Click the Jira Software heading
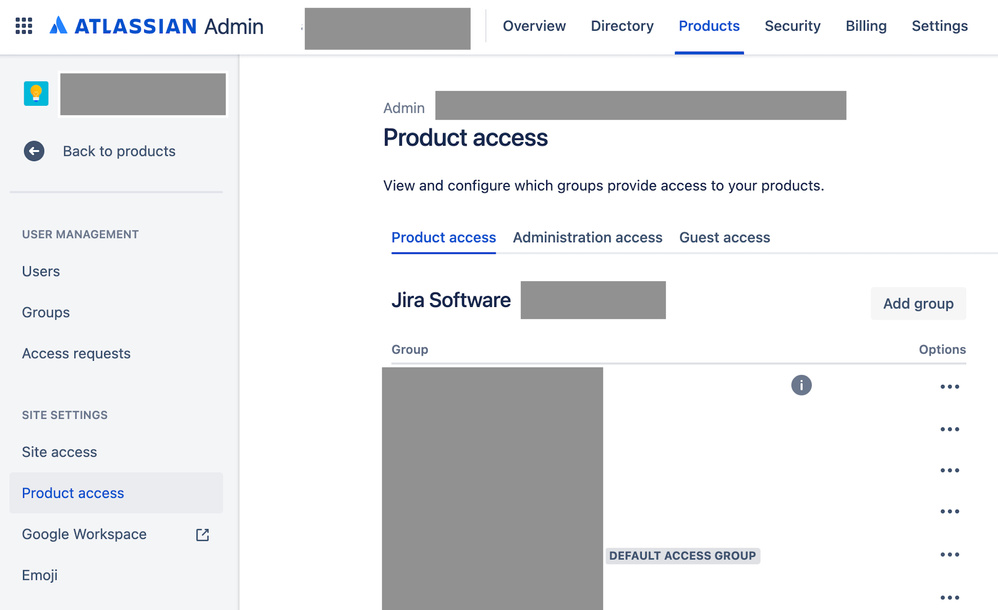The image size is (998, 610). pos(451,300)
